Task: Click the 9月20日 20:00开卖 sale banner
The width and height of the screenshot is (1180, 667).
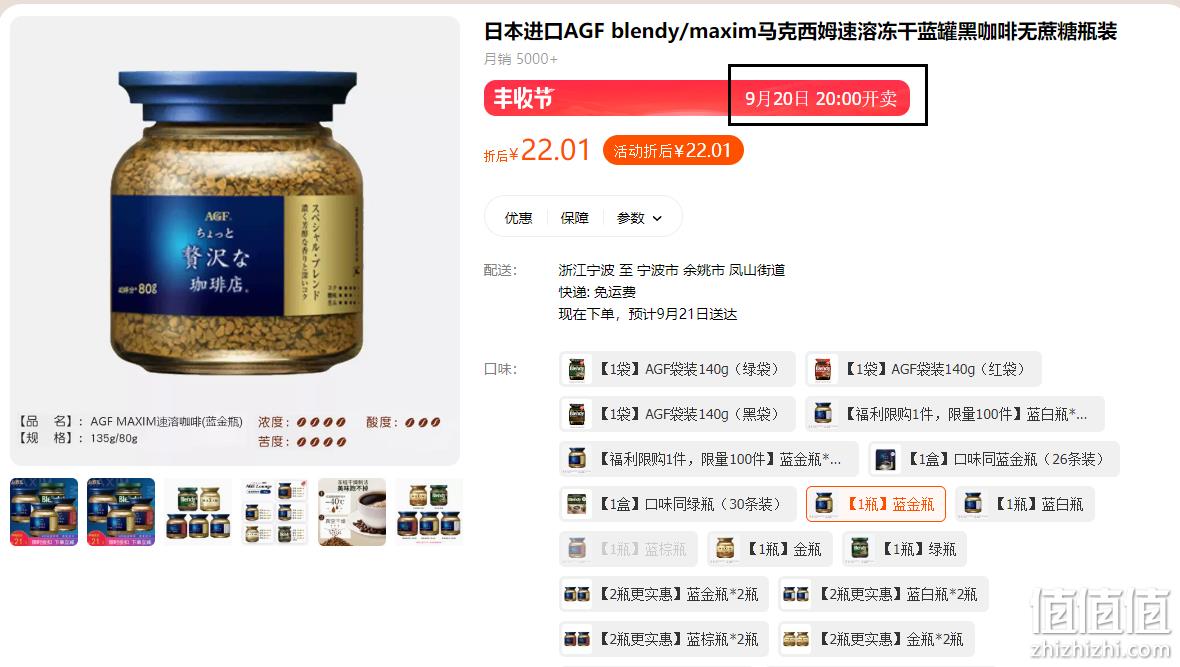Action: 821,99
